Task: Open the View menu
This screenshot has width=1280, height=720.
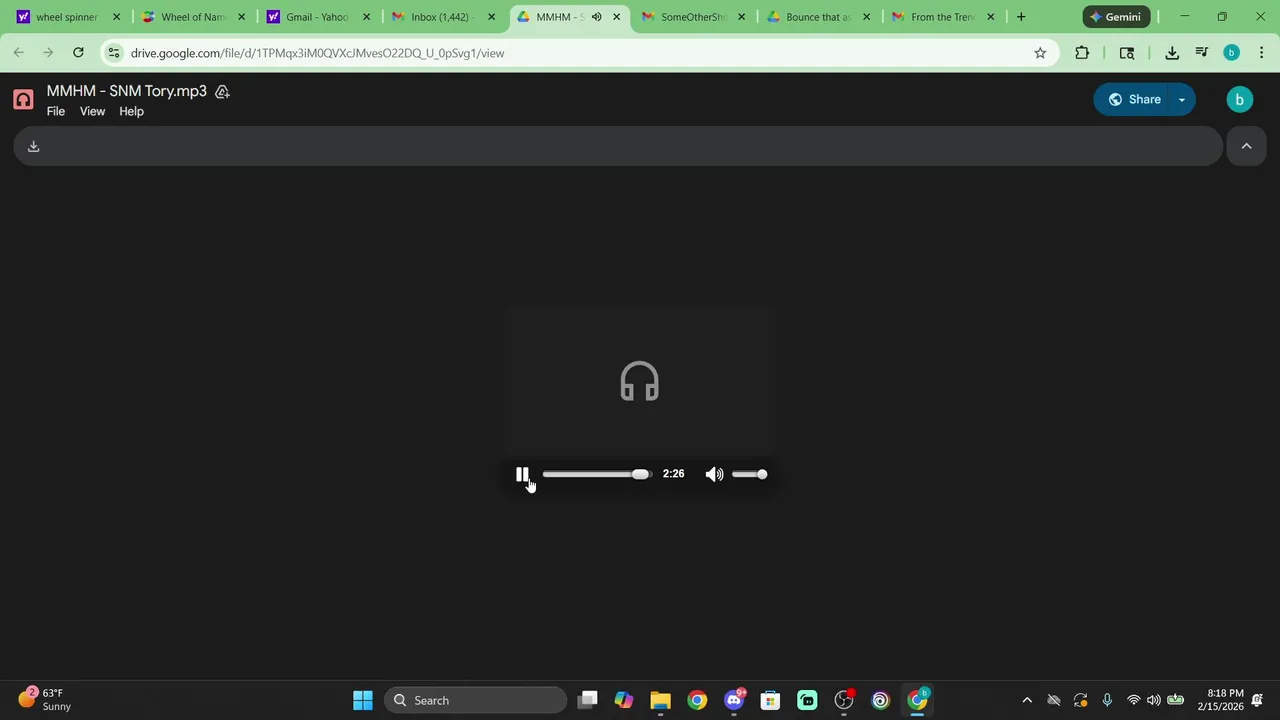Action: point(92,111)
